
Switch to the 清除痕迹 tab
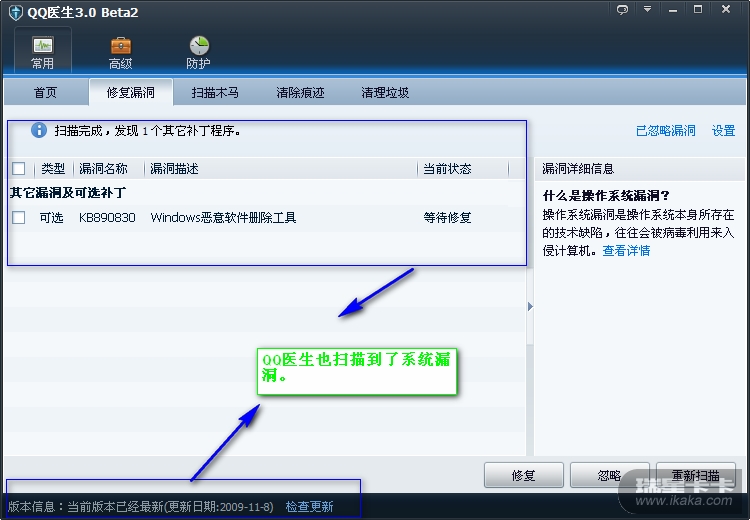300,92
